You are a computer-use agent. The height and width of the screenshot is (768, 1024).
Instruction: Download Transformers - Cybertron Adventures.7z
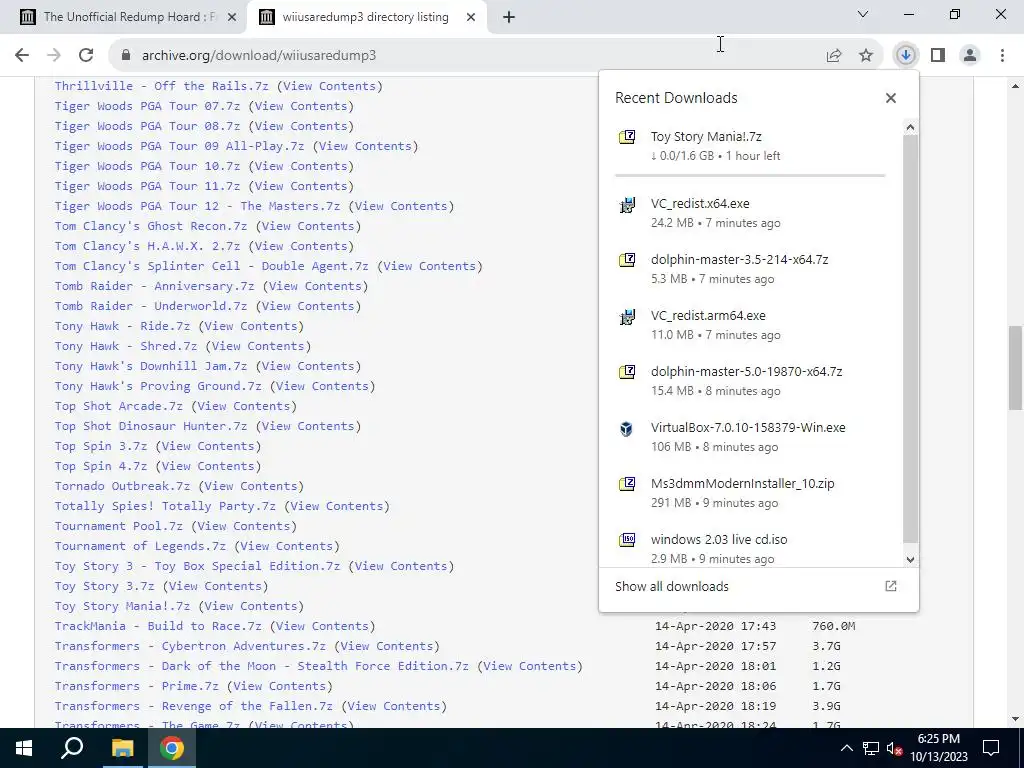pyautogui.click(x=190, y=647)
